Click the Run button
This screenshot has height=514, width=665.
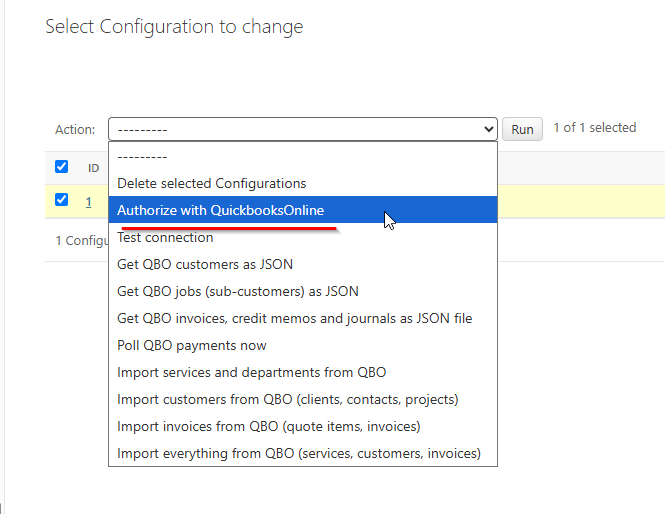[x=522, y=129]
